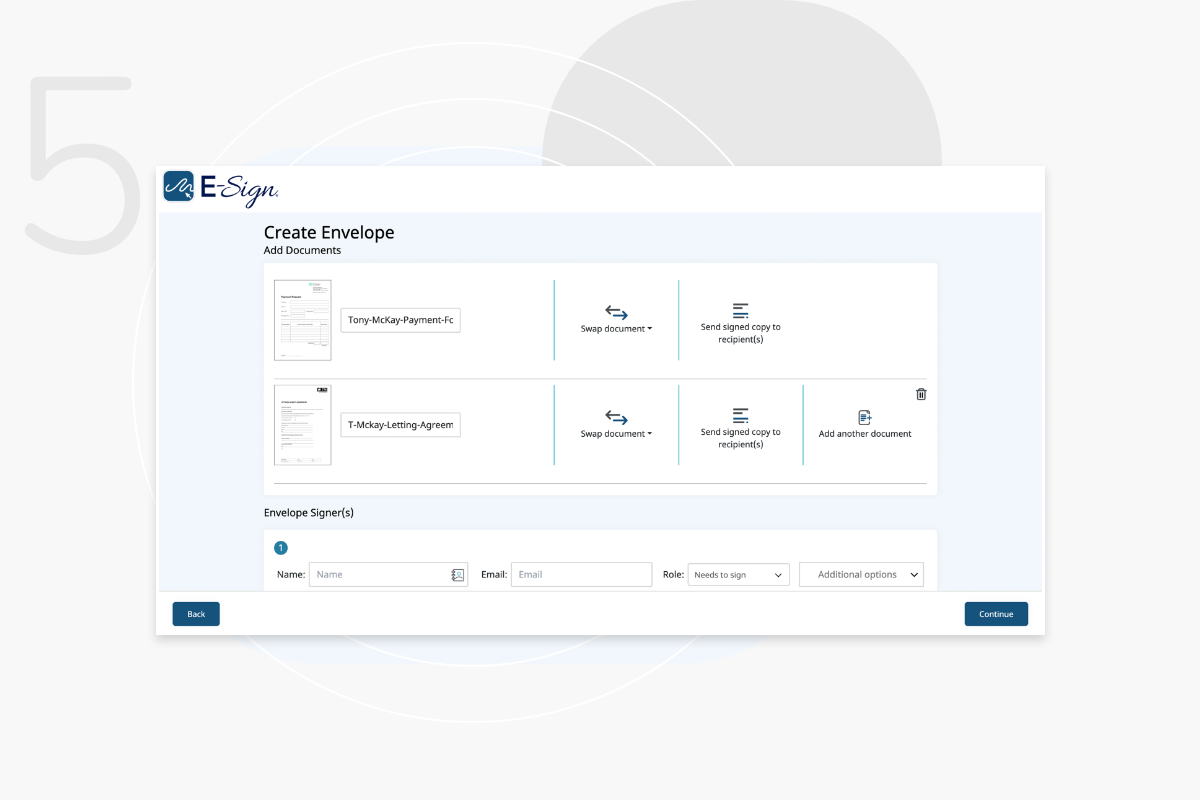The image size is (1200, 800).
Task: Open the Role 'Needs to sign' dropdown
Action: click(739, 575)
